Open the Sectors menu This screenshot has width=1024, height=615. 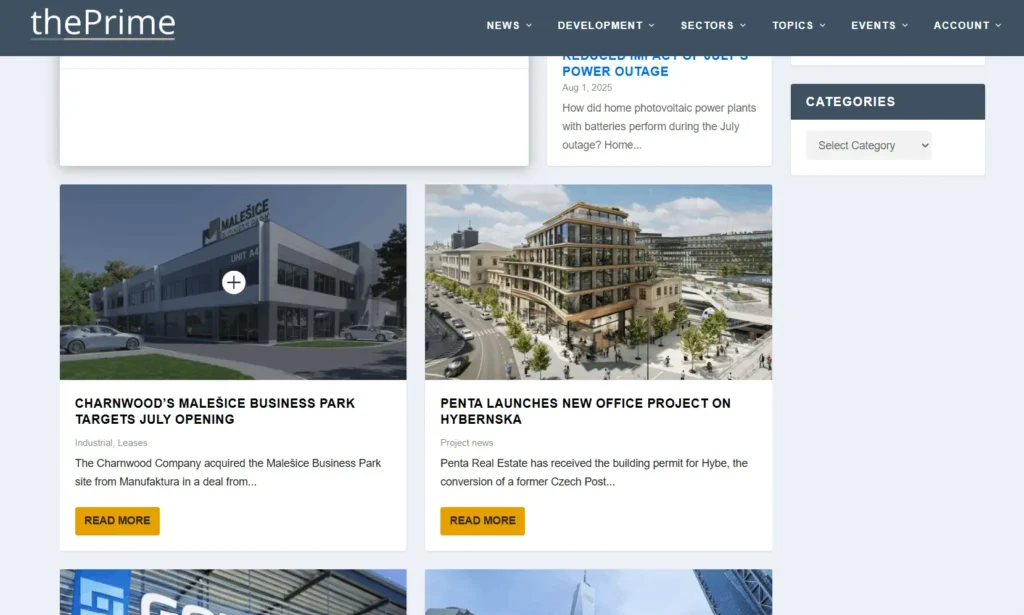click(713, 25)
